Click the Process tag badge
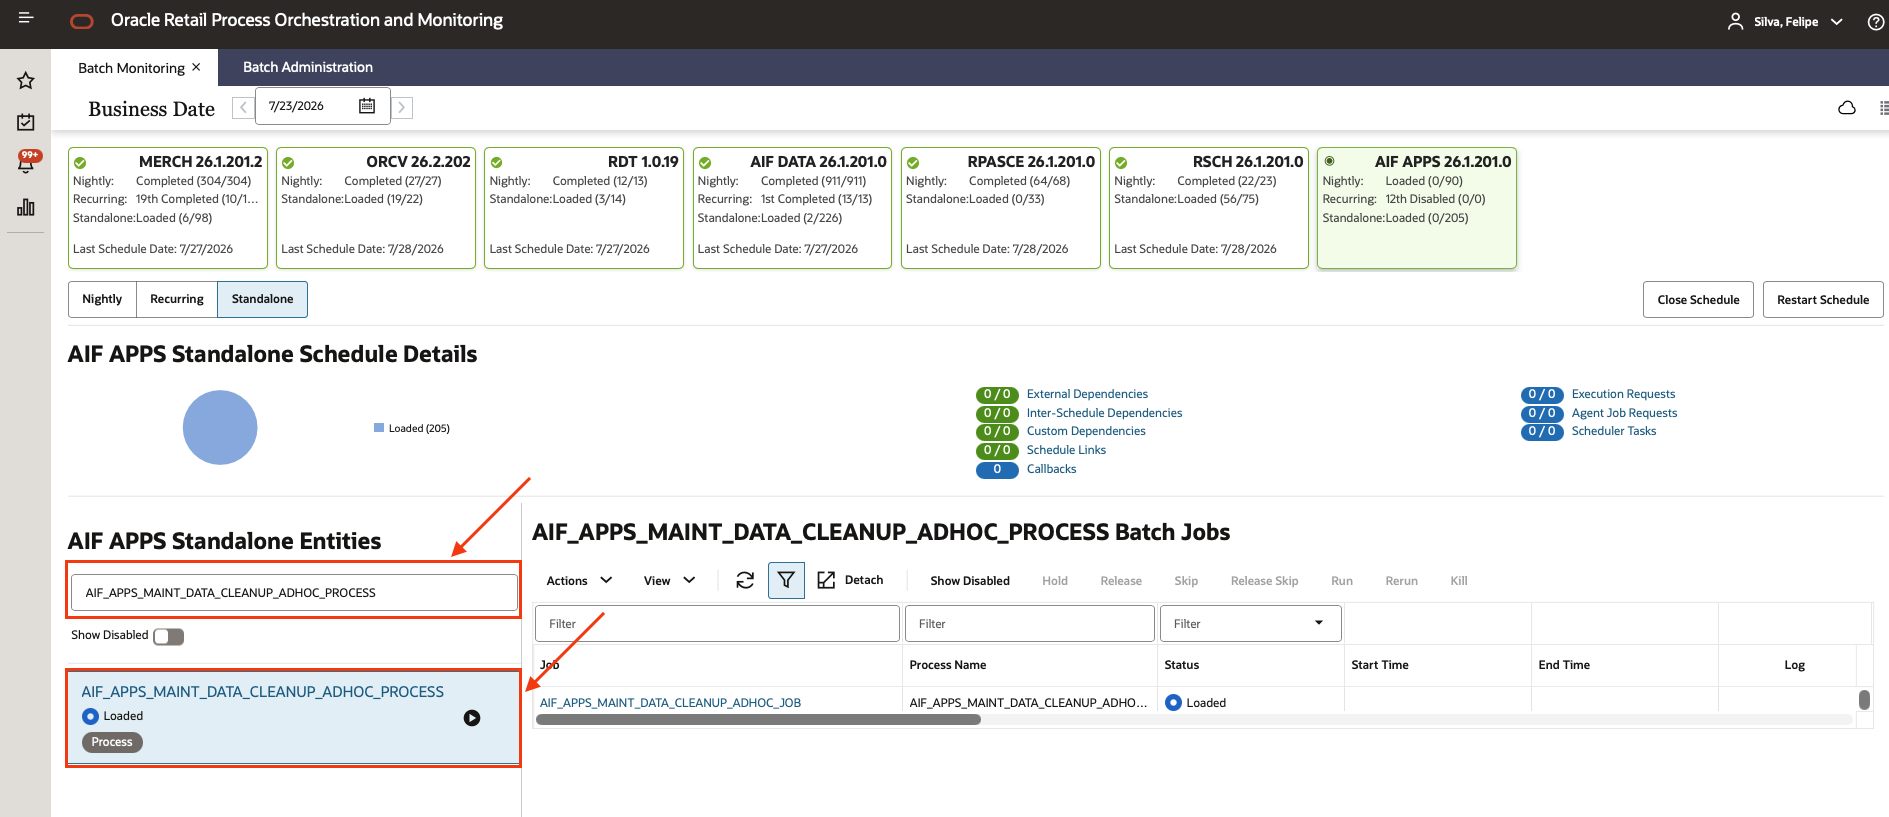This screenshot has height=817, width=1889. 112,742
